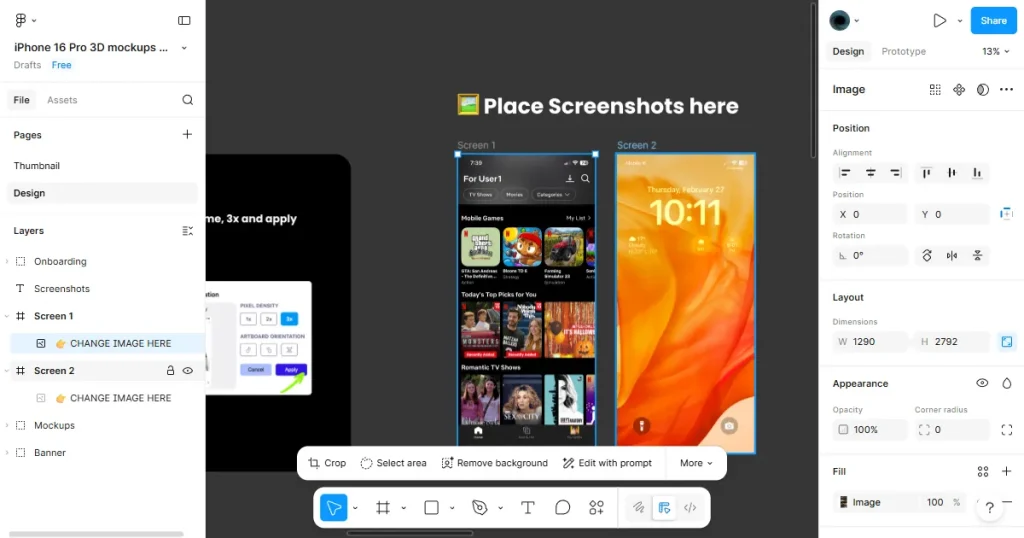Select the Text tool
Viewport: 1024px width, 538px height.
tap(528, 507)
